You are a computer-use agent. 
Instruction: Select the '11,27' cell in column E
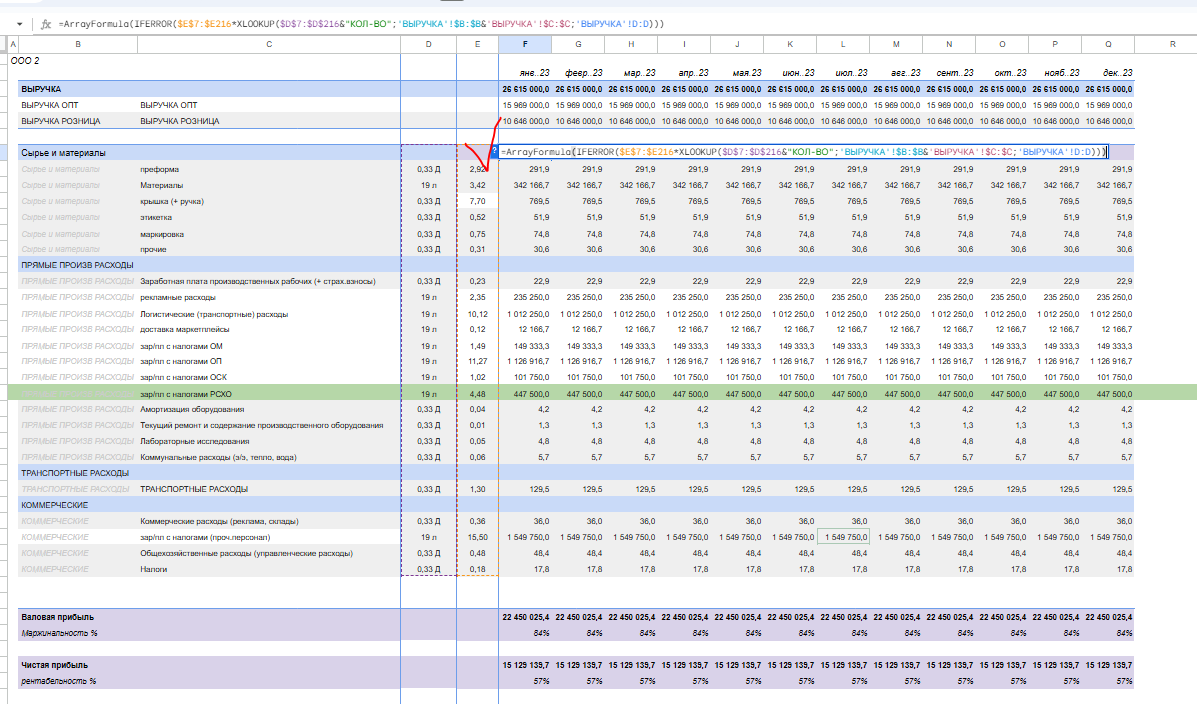[478, 362]
